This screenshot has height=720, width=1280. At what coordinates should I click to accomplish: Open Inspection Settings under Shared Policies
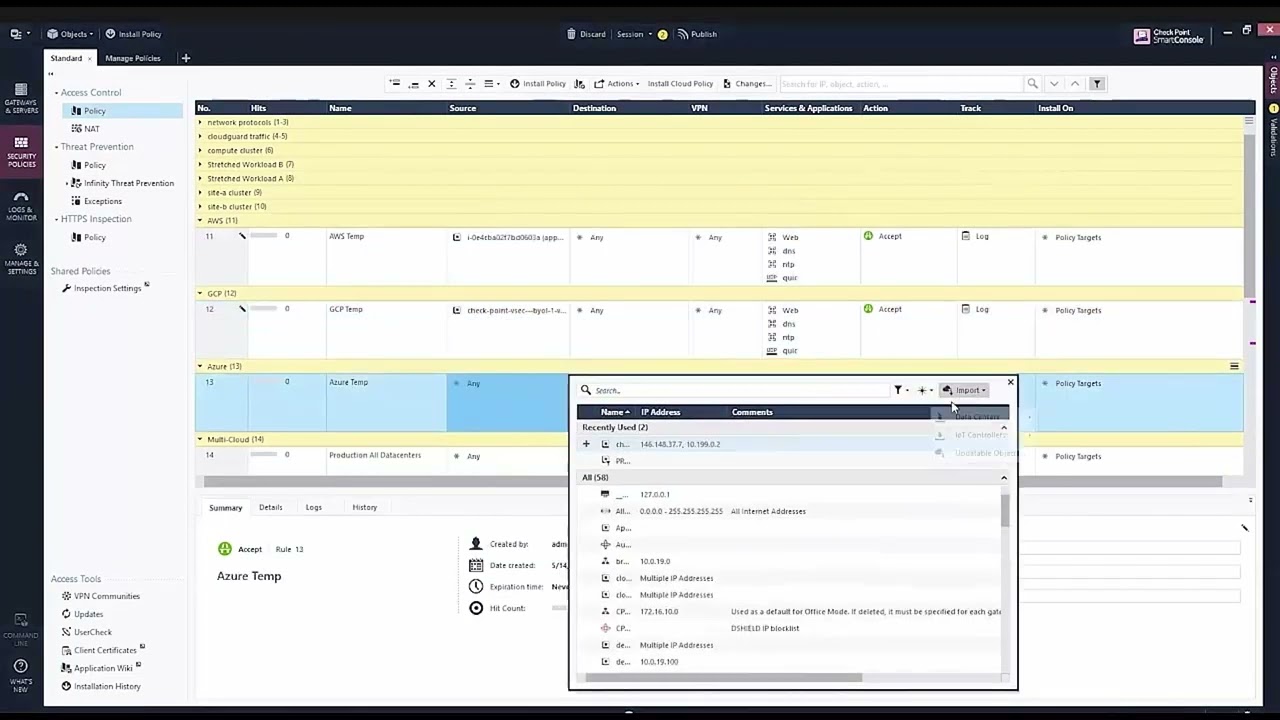tap(107, 288)
